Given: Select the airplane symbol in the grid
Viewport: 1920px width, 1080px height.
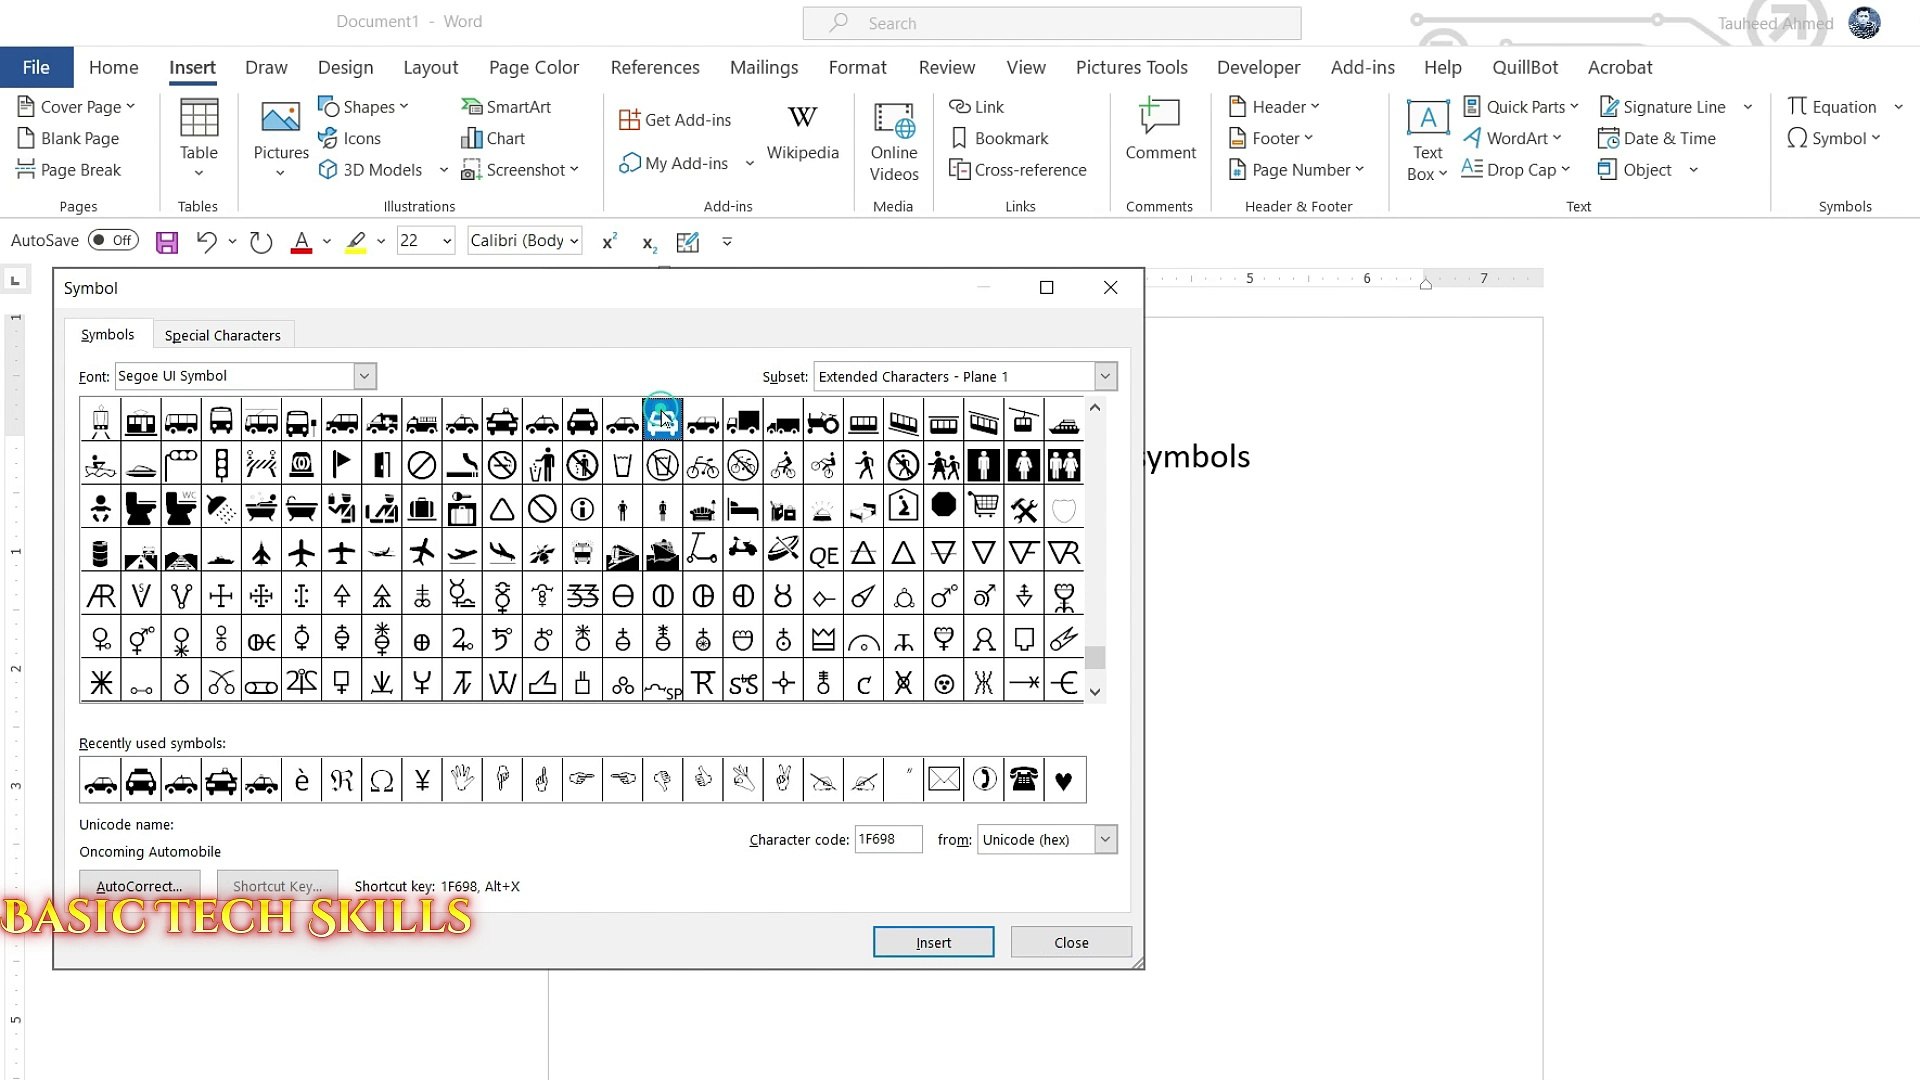Looking at the screenshot, I should coord(301,552).
